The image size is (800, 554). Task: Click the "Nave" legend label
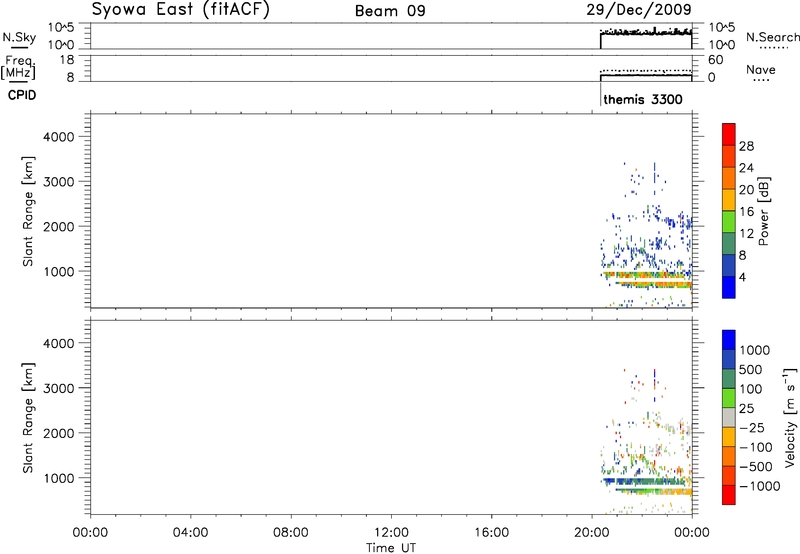pos(761,69)
